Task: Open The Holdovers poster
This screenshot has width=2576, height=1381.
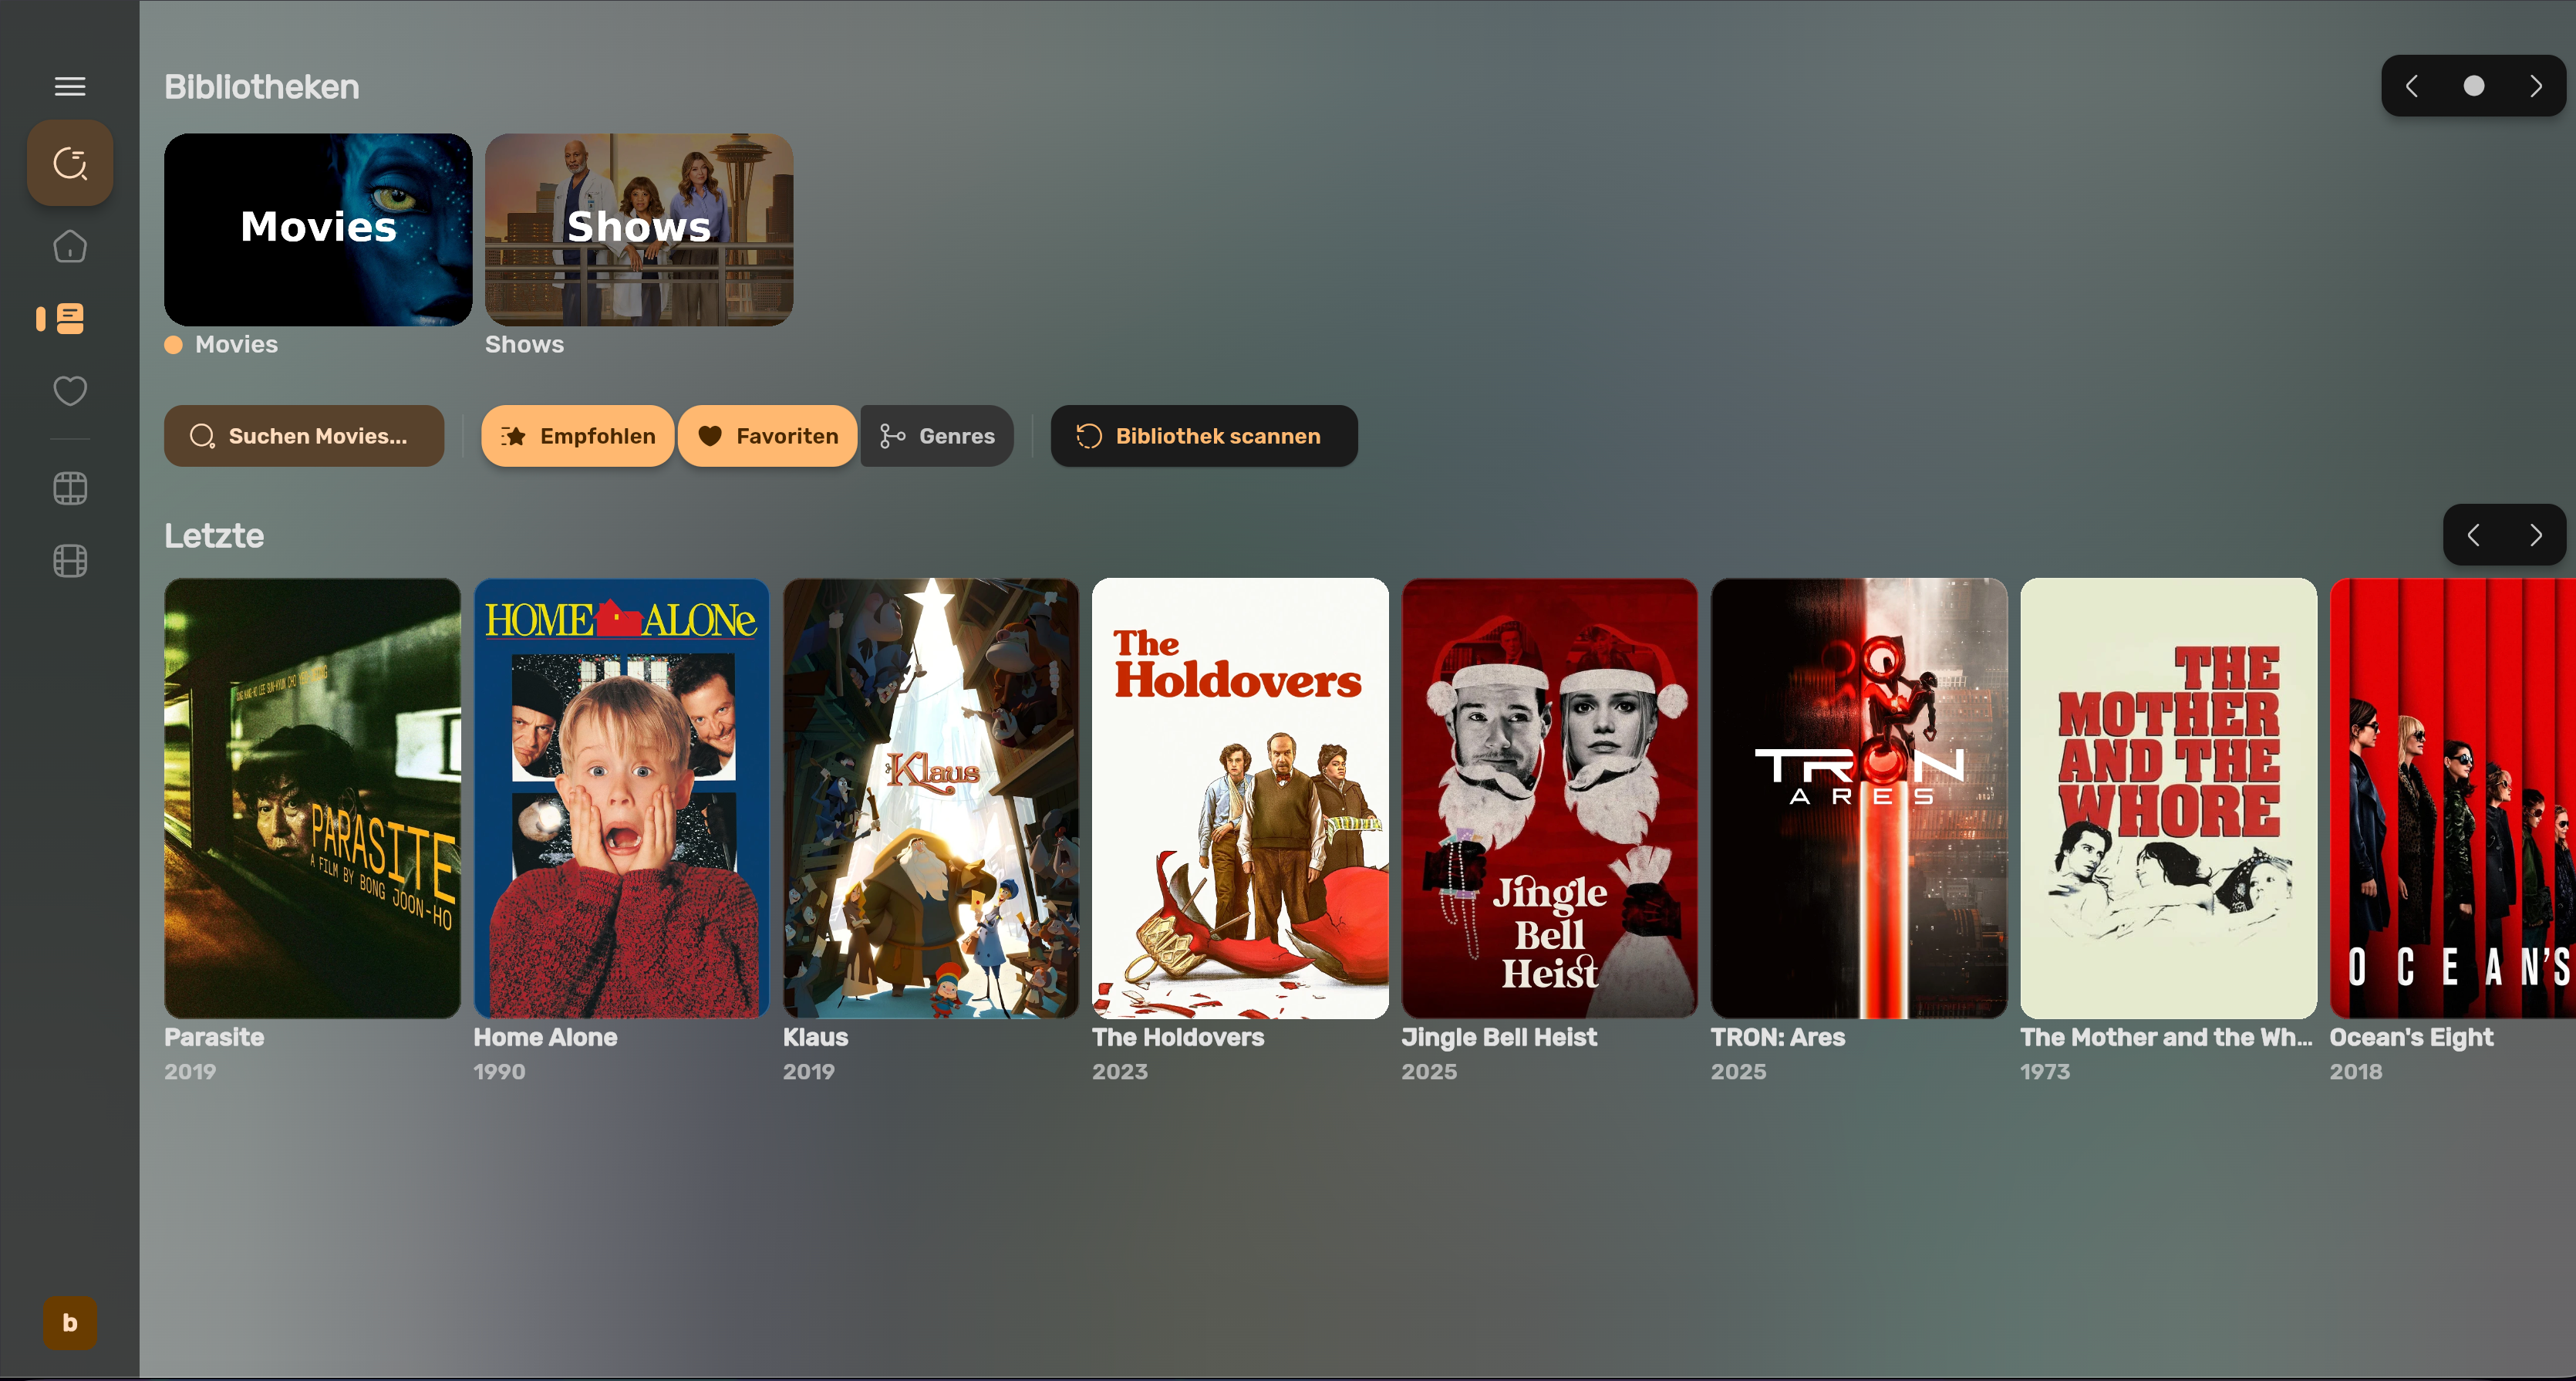Action: 1240,798
